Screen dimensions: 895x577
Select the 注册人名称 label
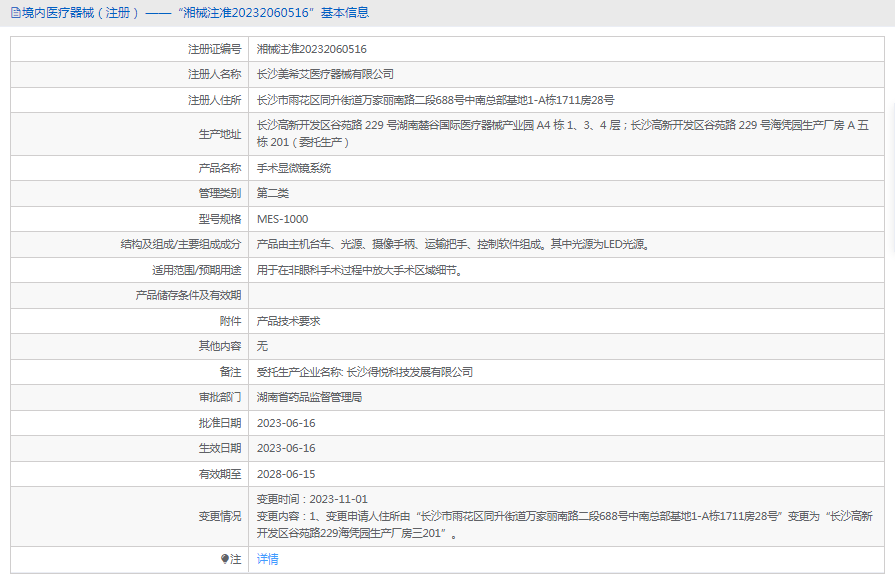[x=215, y=75]
